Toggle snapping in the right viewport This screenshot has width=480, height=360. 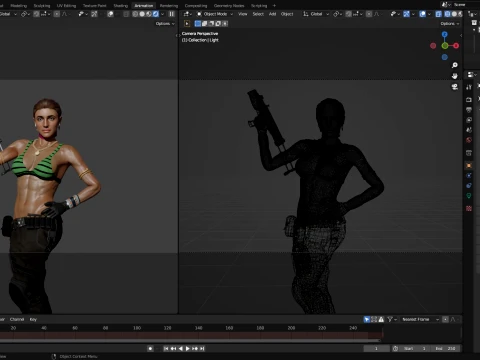click(348, 14)
